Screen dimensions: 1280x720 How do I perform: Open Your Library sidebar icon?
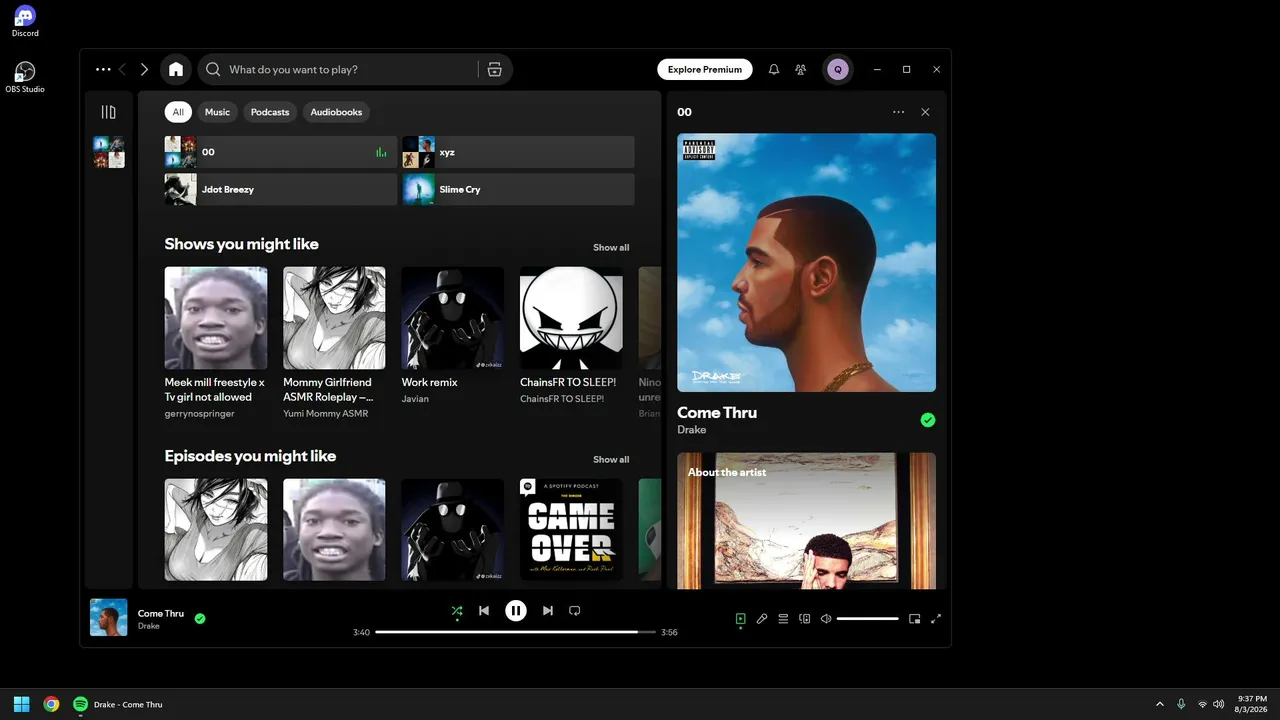pyautogui.click(x=109, y=112)
